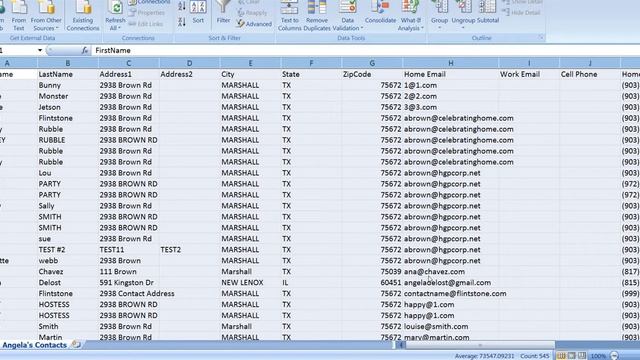This screenshot has height=360, width=640.
Task: Open Advanced filter options
Action: pos(254,24)
